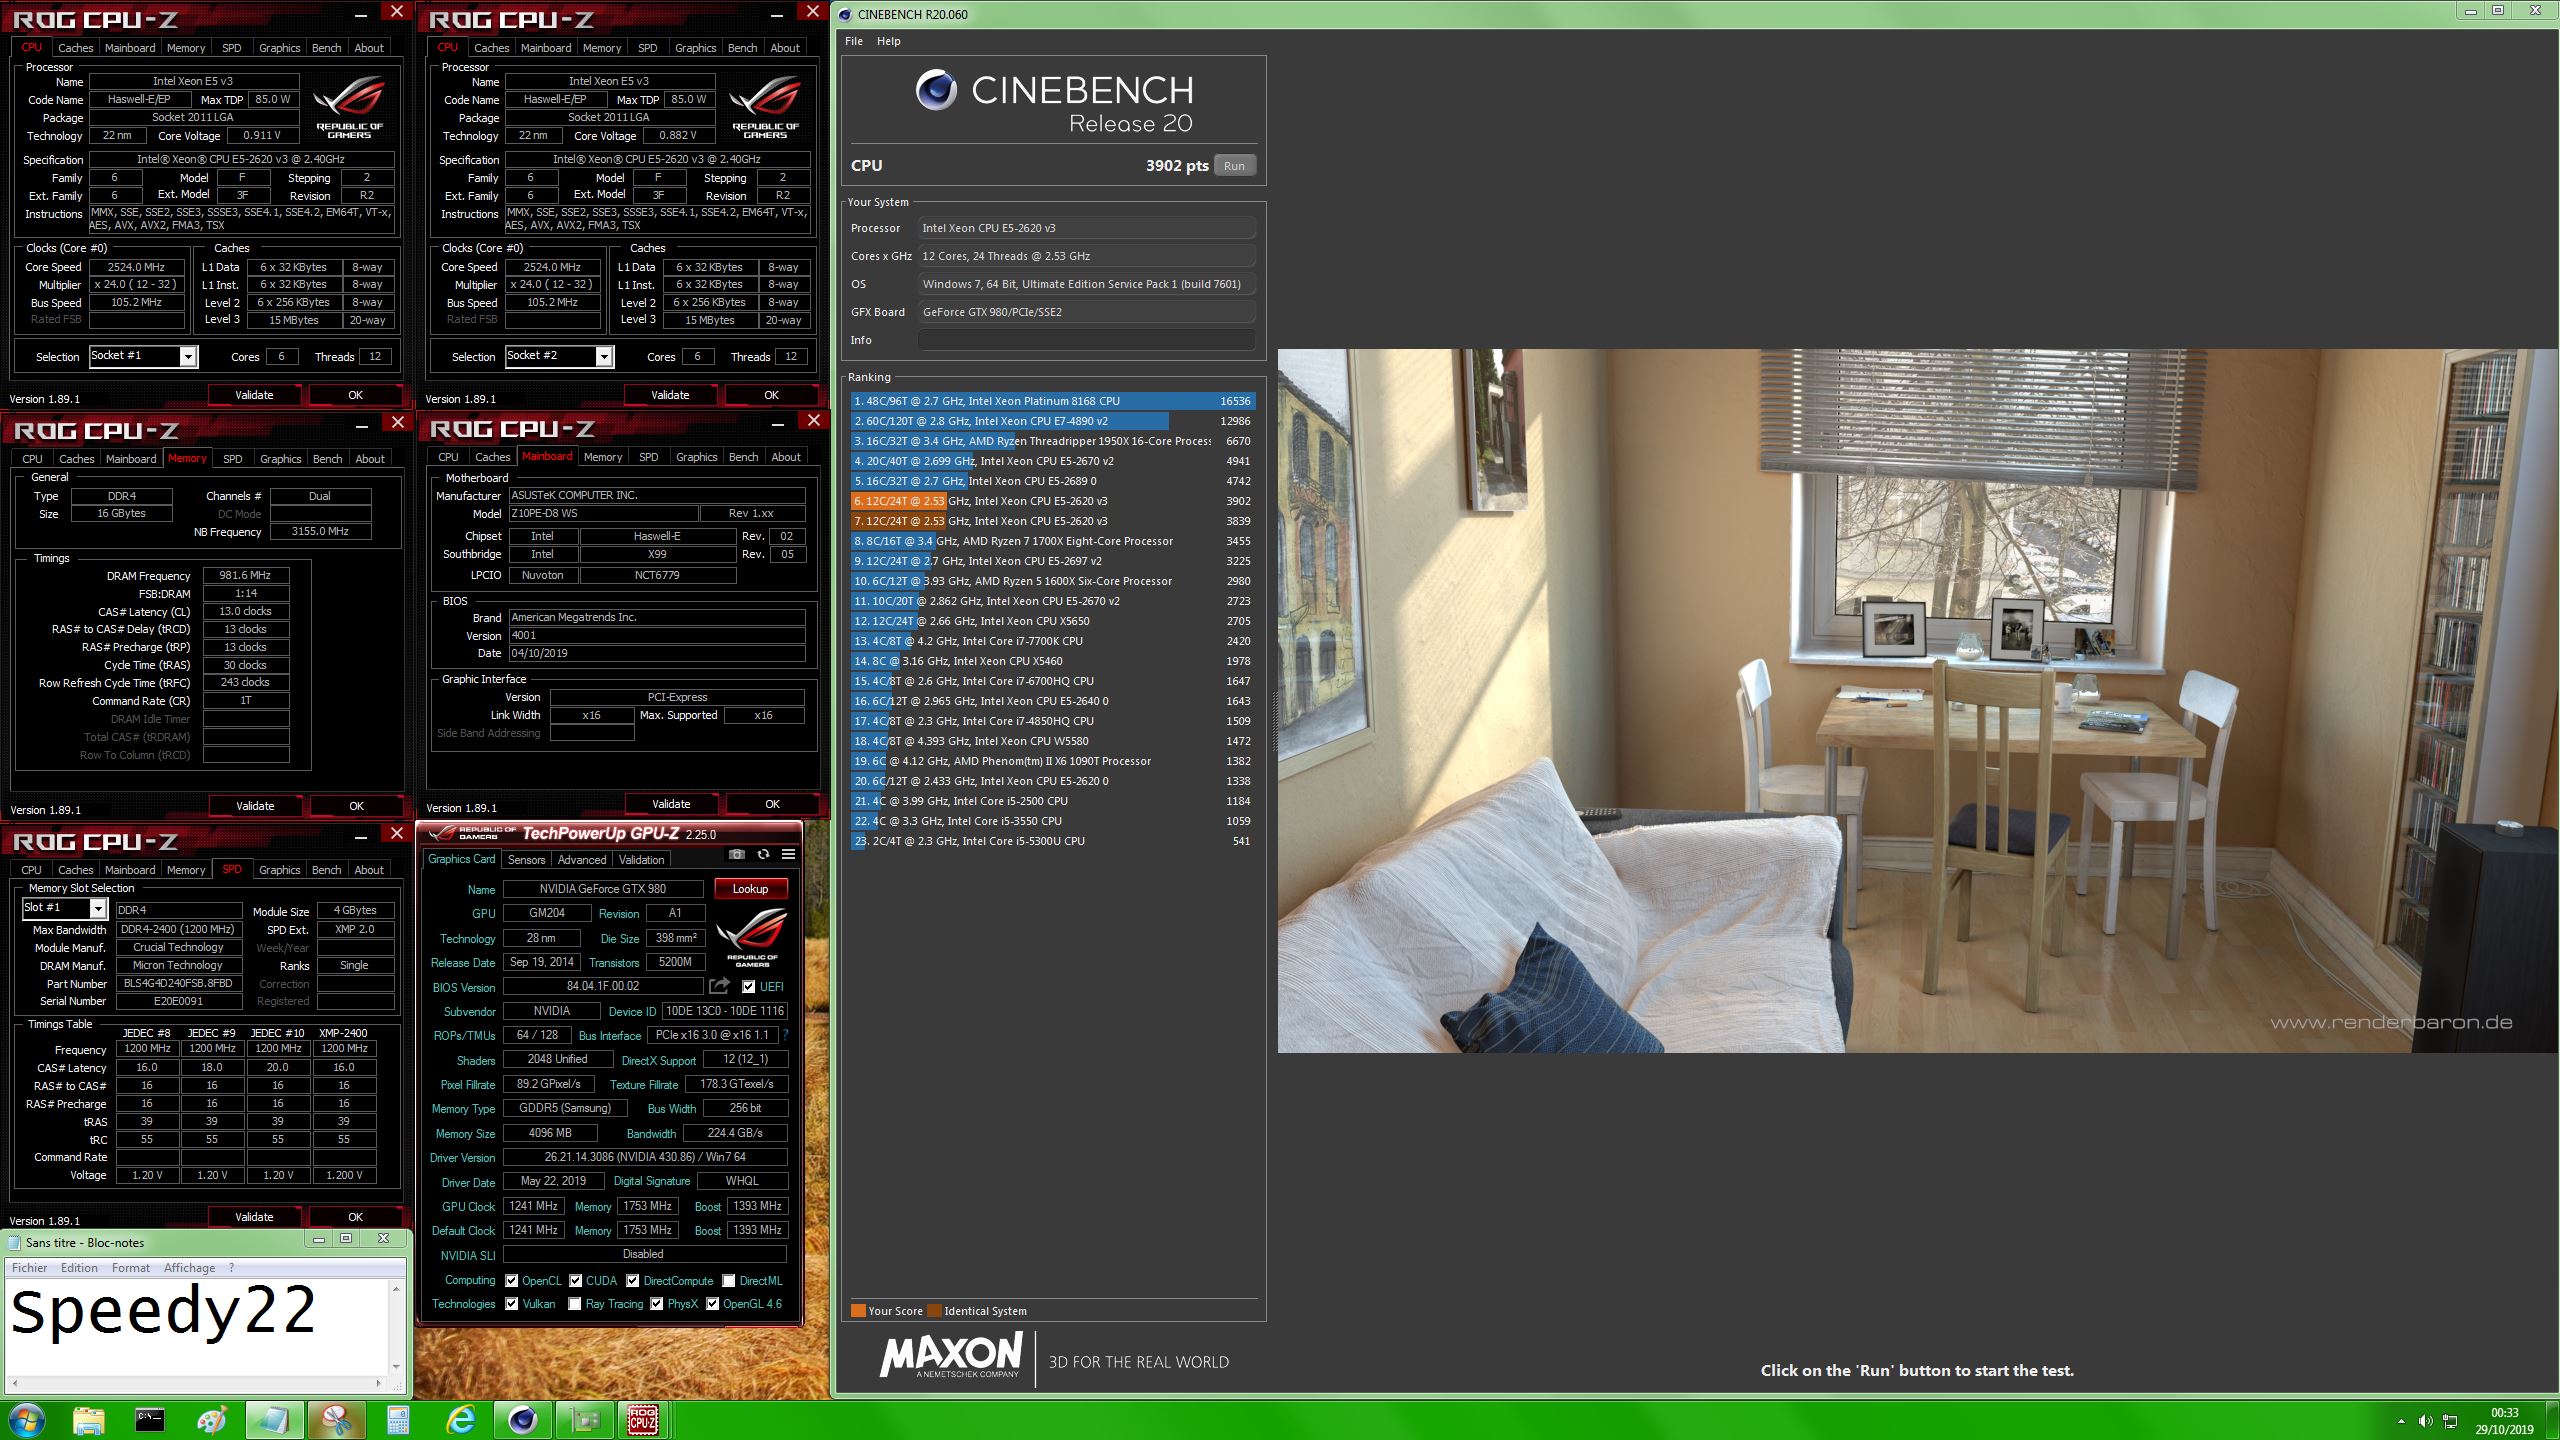Screen dimensions: 2560x1440
Task: Open Calculator from the taskbar
Action: (398, 1420)
